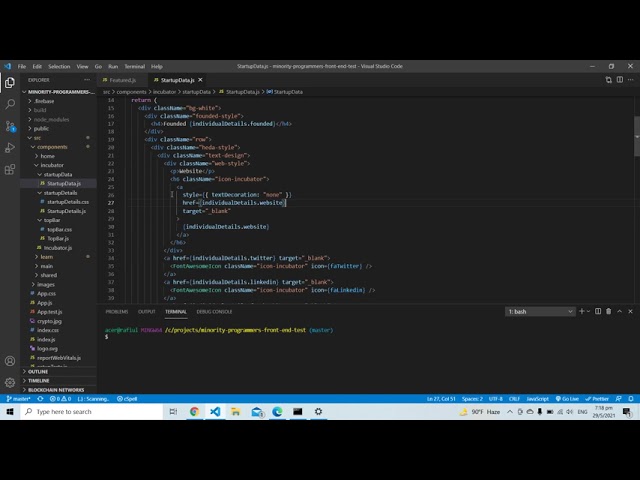Maximize the terminal panel size
The width and height of the screenshot is (640, 480).
[x=620, y=311]
